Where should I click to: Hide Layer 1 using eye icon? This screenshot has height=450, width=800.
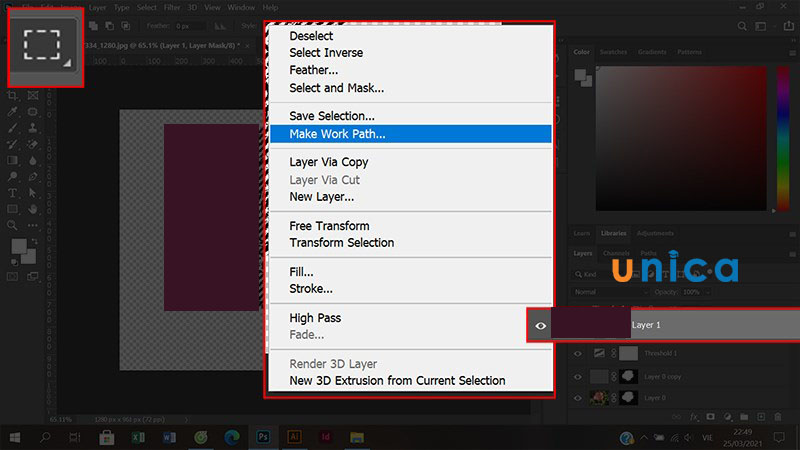pyautogui.click(x=541, y=326)
